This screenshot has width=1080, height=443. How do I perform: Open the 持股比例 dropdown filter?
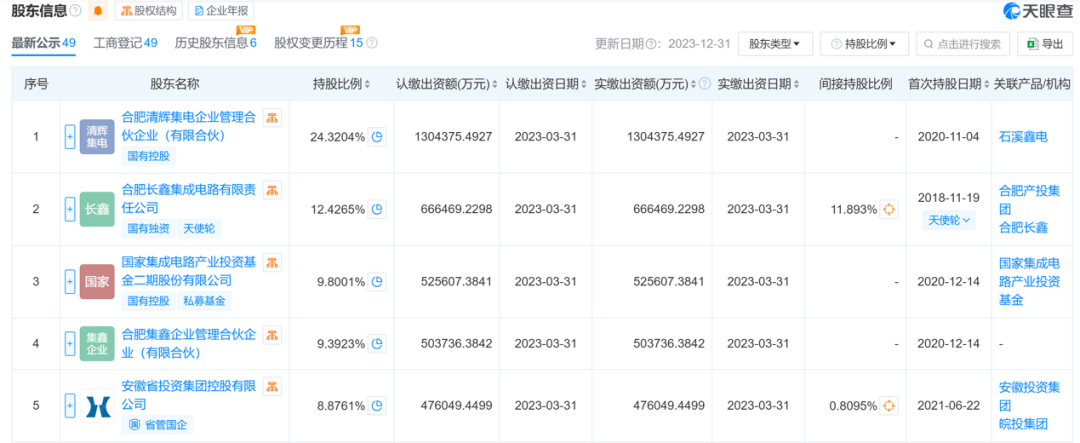point(864,44)
